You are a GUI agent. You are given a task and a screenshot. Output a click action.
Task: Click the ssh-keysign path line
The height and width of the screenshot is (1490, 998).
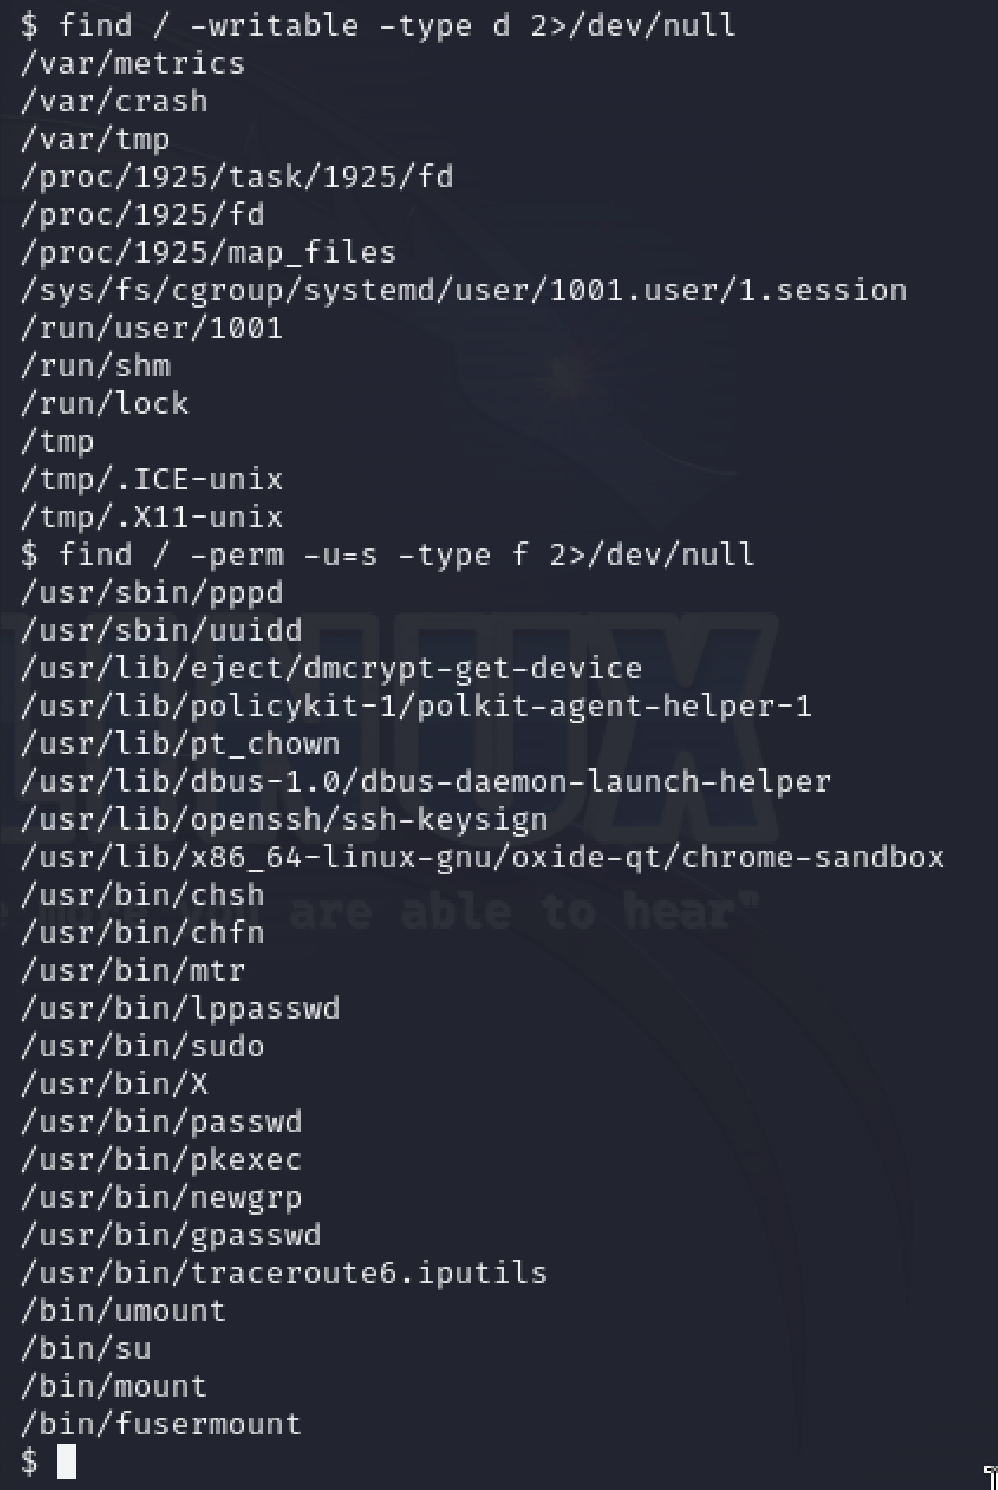pos(284,820)
